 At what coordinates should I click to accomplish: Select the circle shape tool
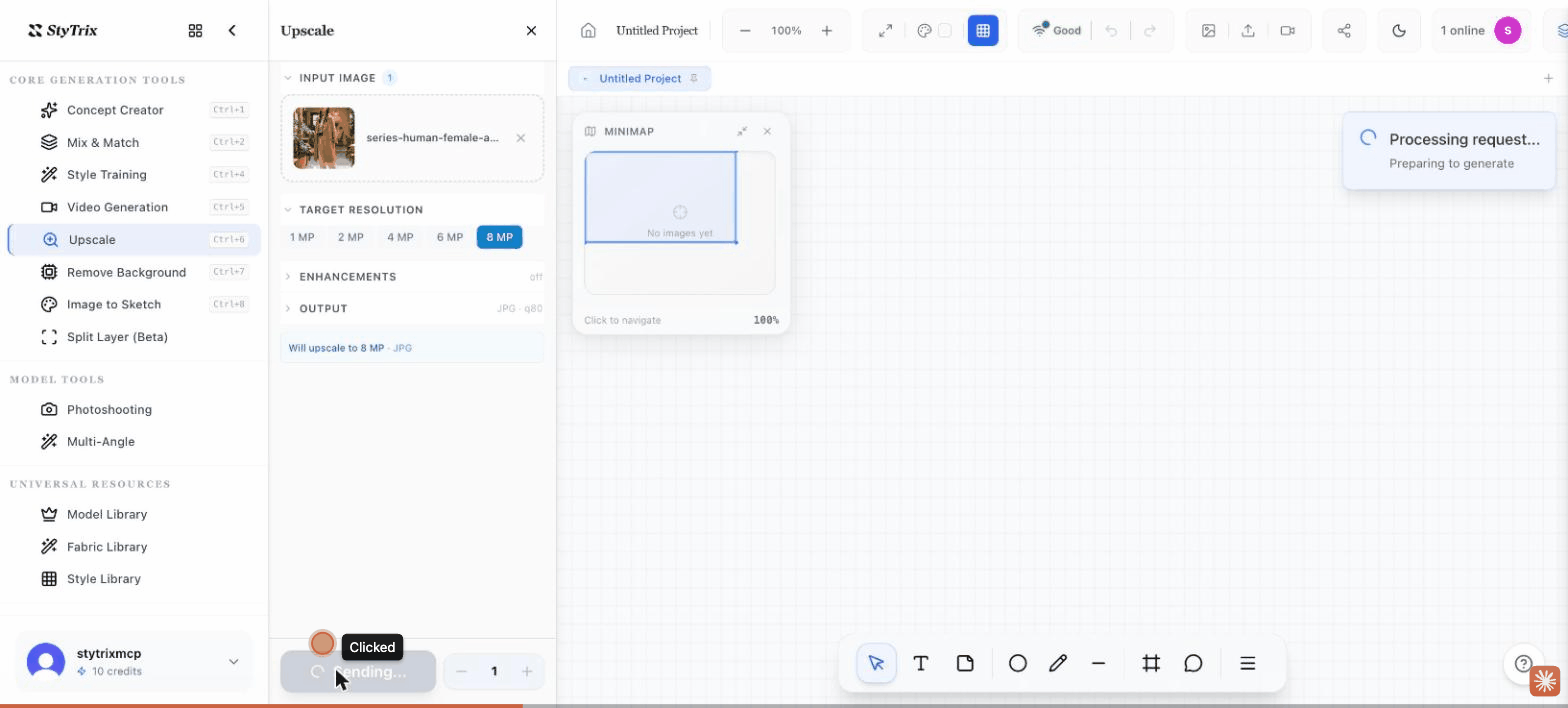click(1018, 663)
